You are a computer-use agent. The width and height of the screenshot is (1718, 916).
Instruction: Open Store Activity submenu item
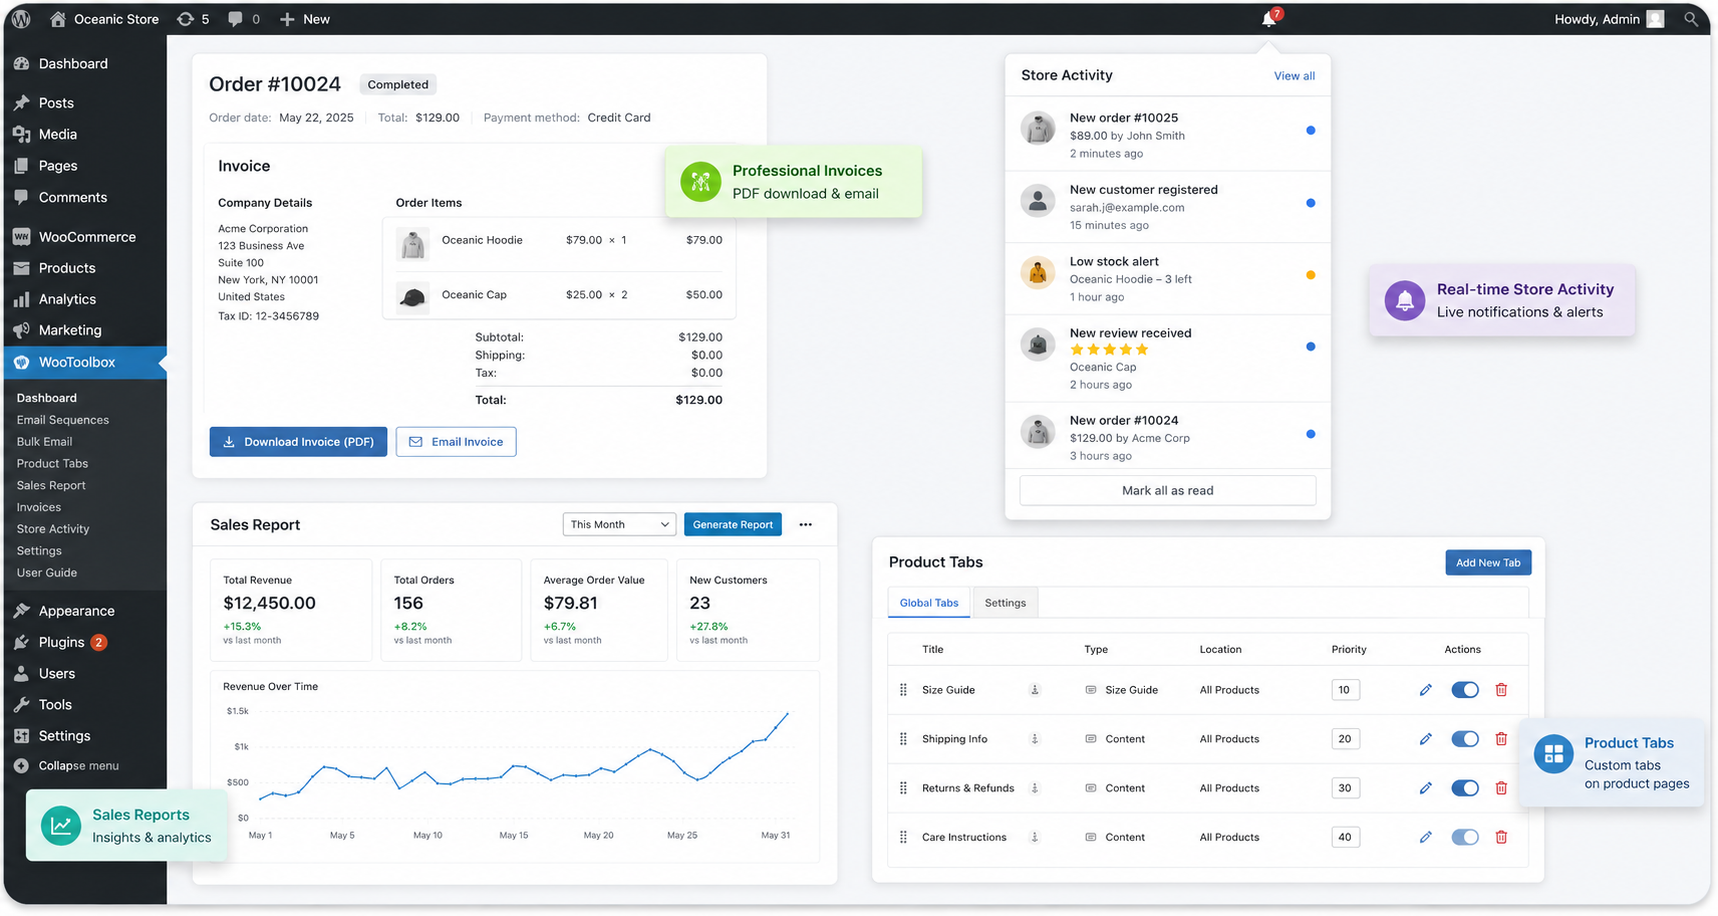53,529
